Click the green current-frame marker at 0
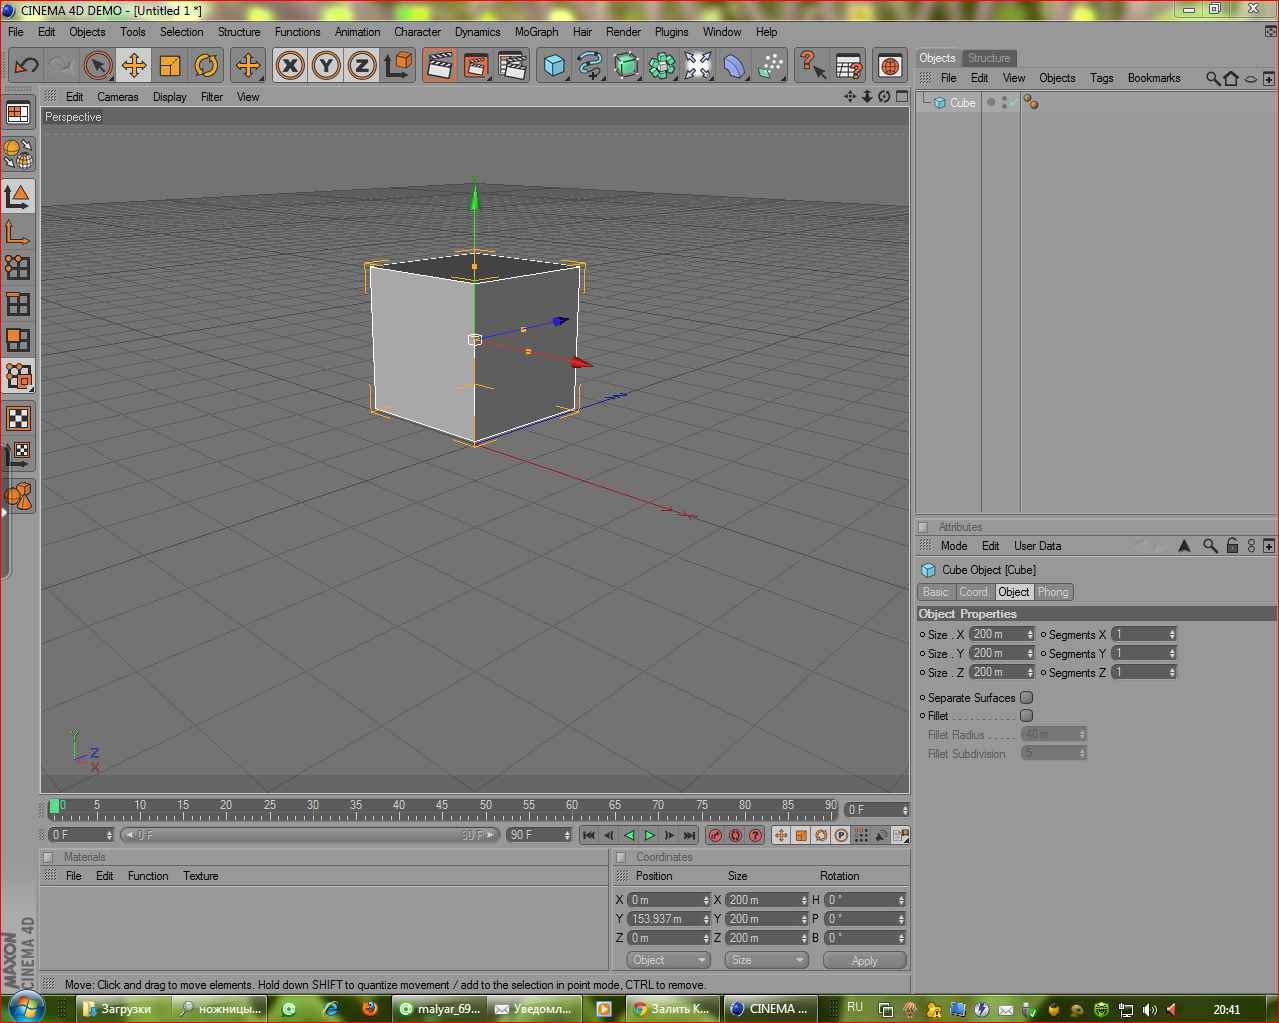This screenshot has width=1279, height=1023. pos(54,806)
